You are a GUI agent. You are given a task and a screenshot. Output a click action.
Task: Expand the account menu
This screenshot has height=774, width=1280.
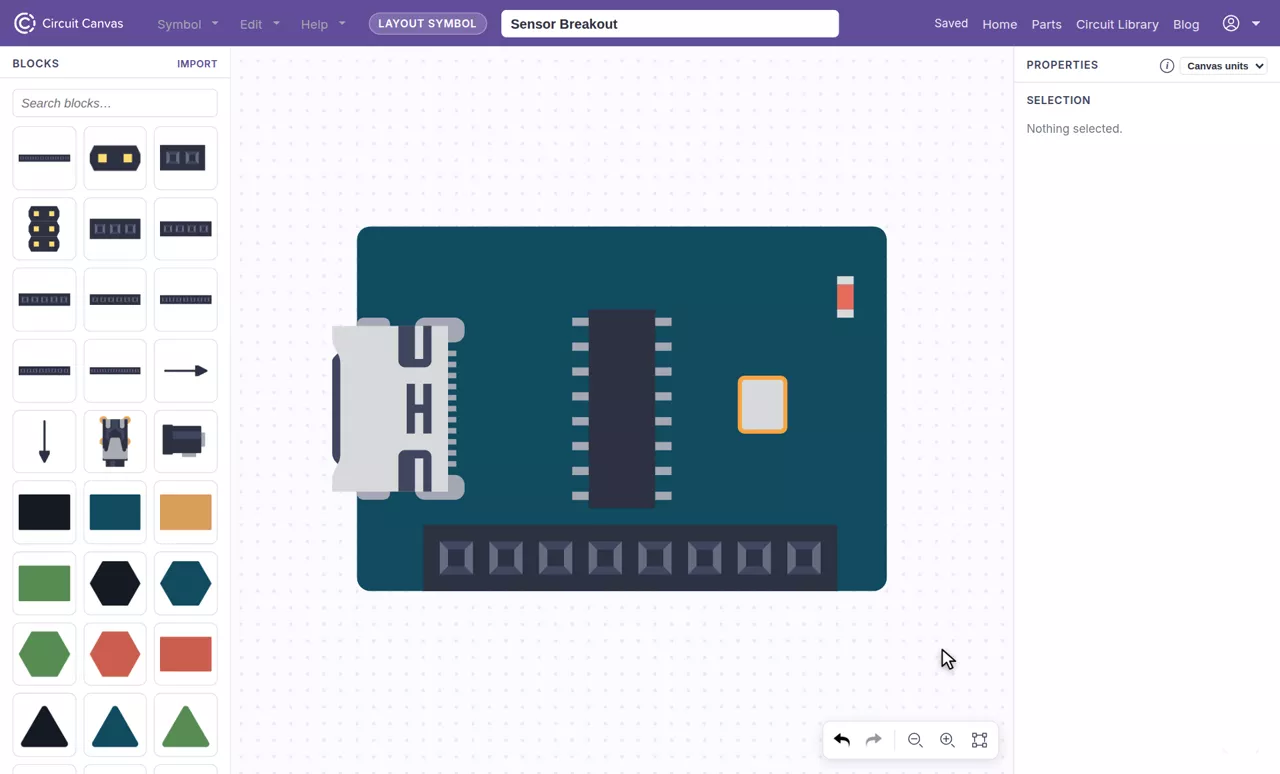pos(1241,23)
